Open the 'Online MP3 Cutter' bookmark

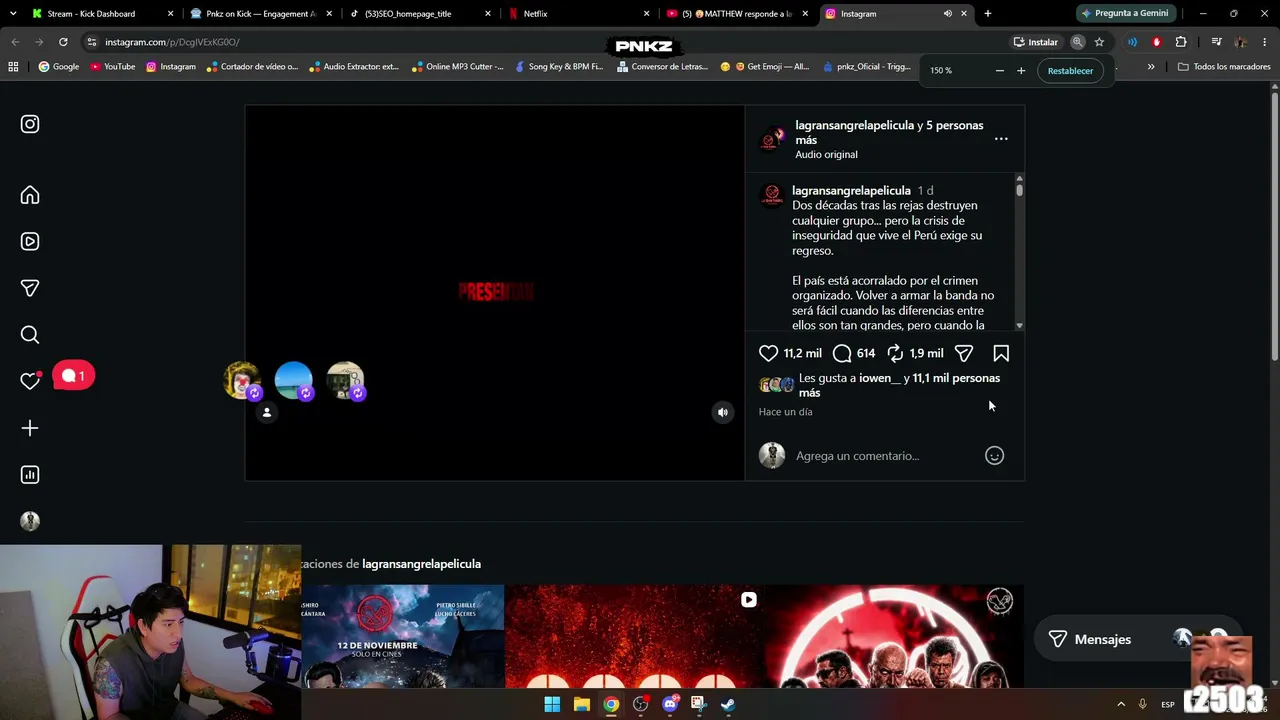tap(457, 67)
